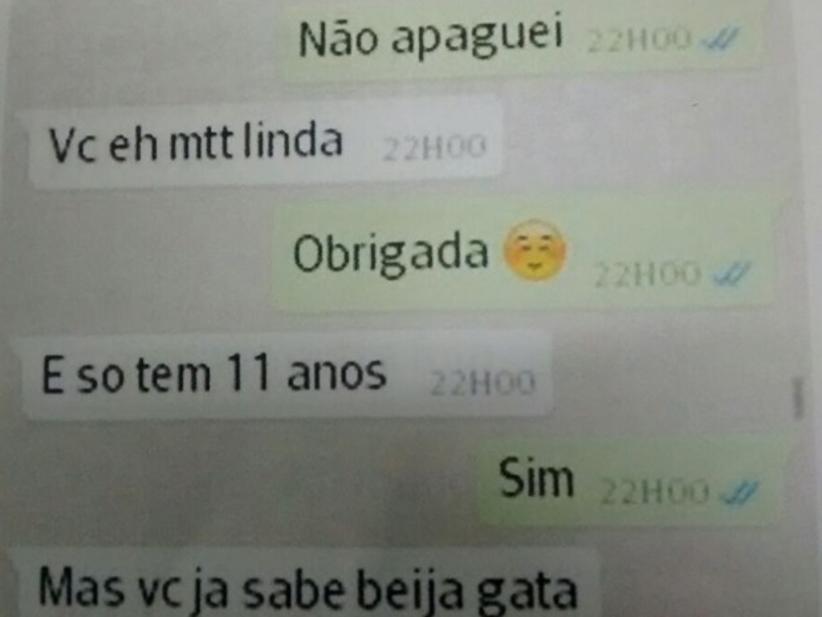Click the blue read receipt on Obrigada message
The image size is (822, 617).
[x=733, y=274]
